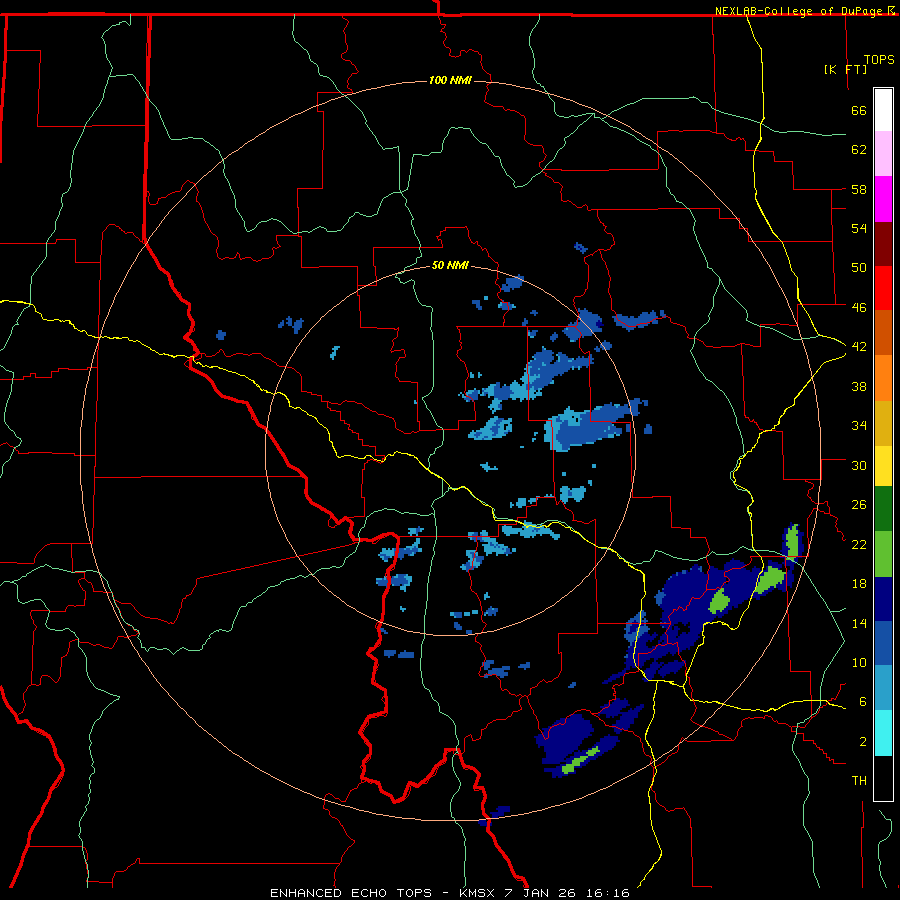Click the "16:16" timestamp
The width and height of the screenshot is (900, 900).
pyautogui.click(x=608, y=893)
